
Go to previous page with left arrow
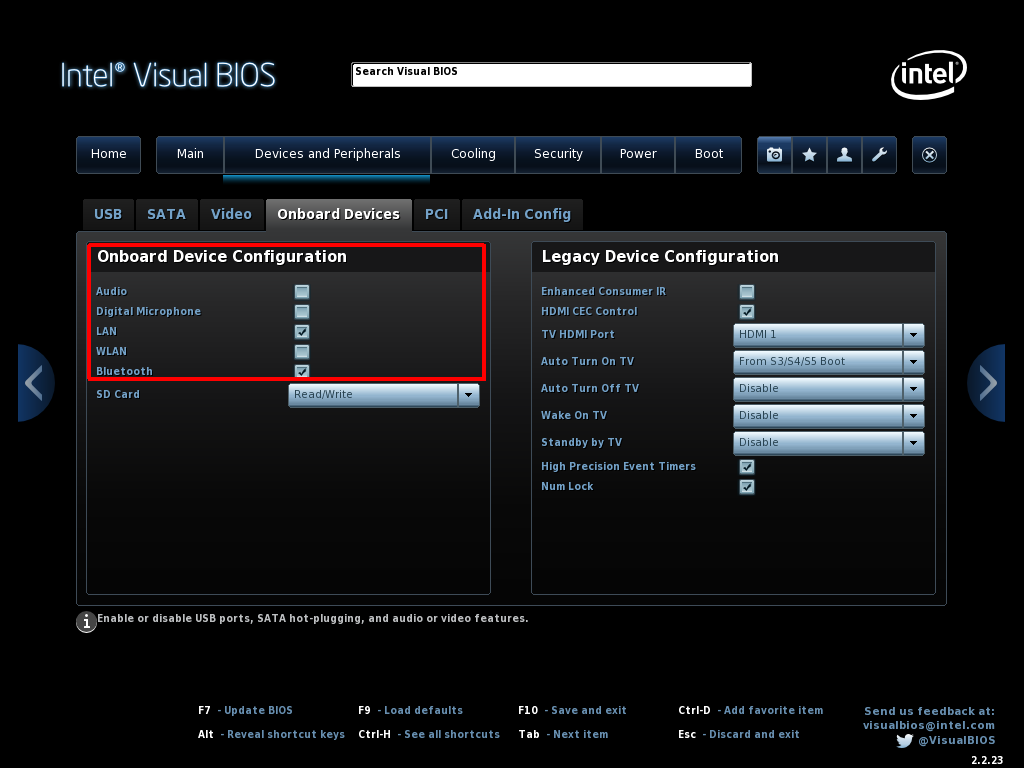[35, 383]
